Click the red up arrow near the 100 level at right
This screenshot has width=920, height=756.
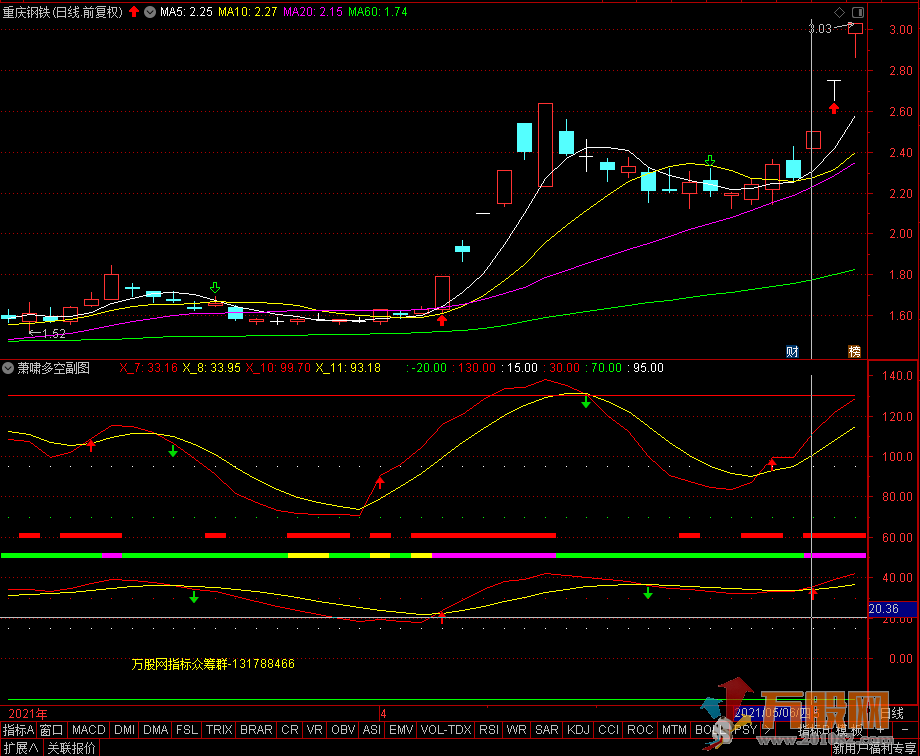click(x=772, y=464)
